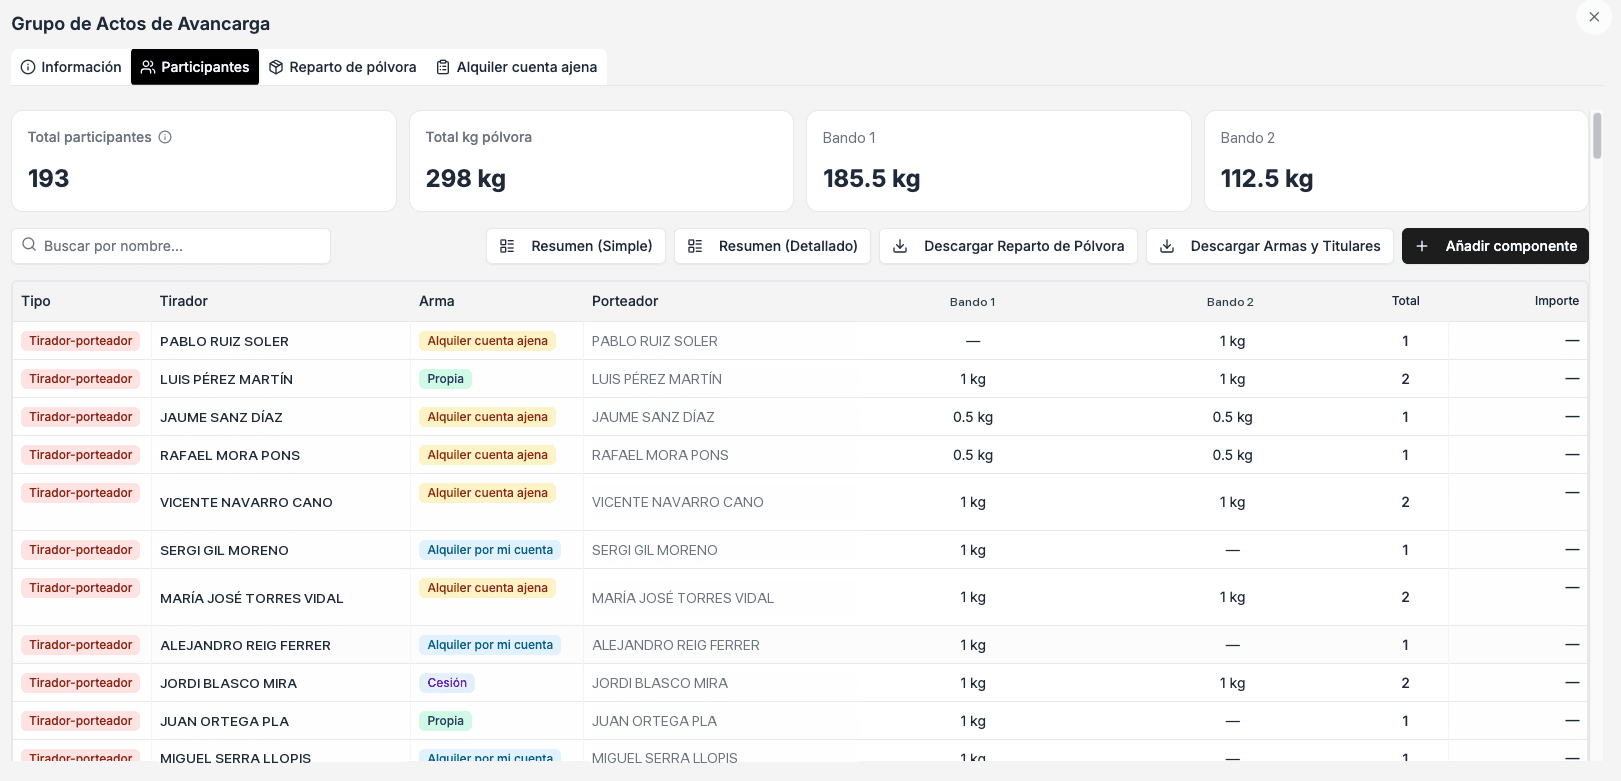
Task: Click the 185.5 kg Bando 1 value
Action: coord(871,179)
